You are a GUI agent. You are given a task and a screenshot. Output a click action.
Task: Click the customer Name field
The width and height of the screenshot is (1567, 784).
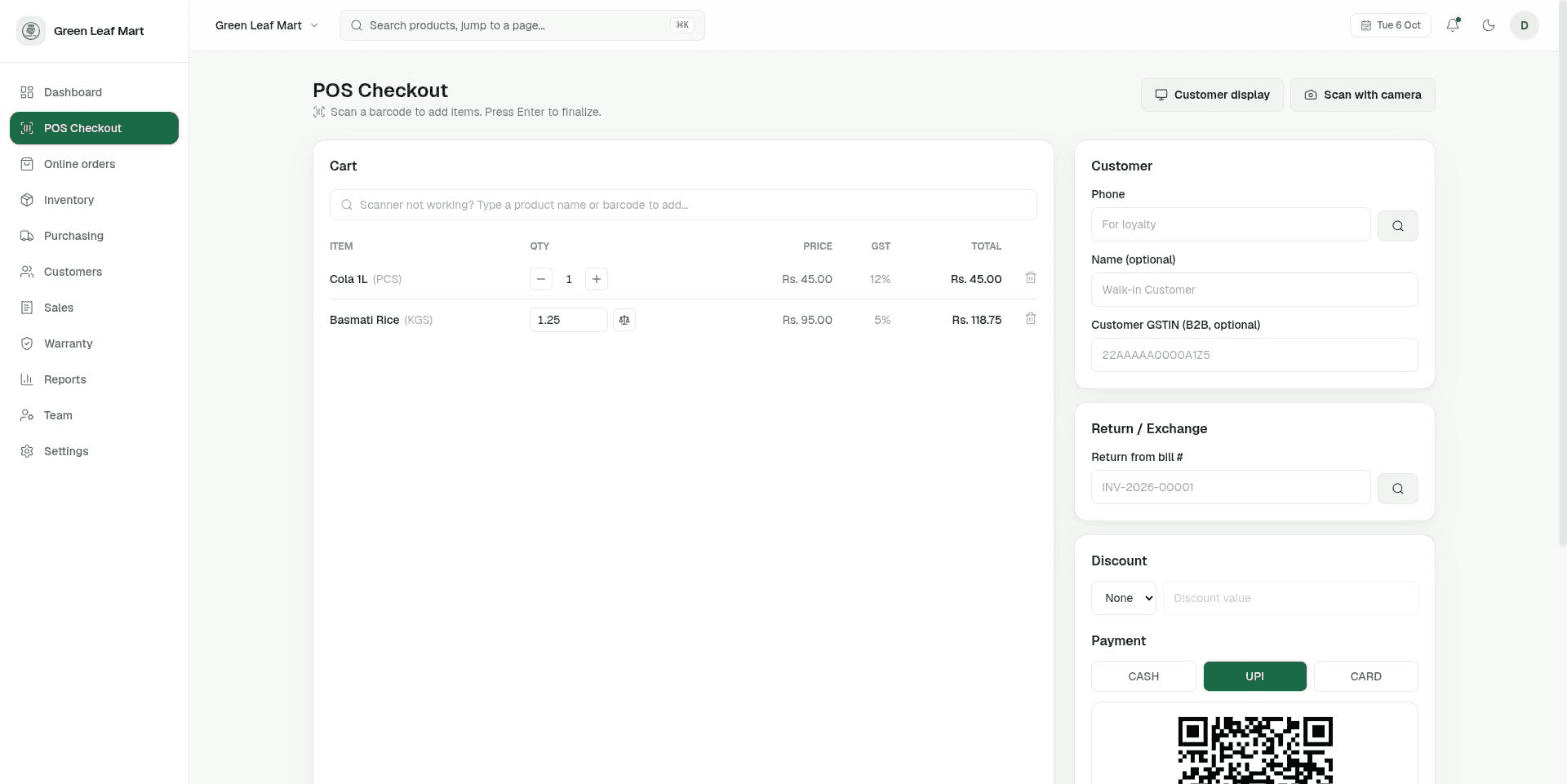pos(1254,290)
